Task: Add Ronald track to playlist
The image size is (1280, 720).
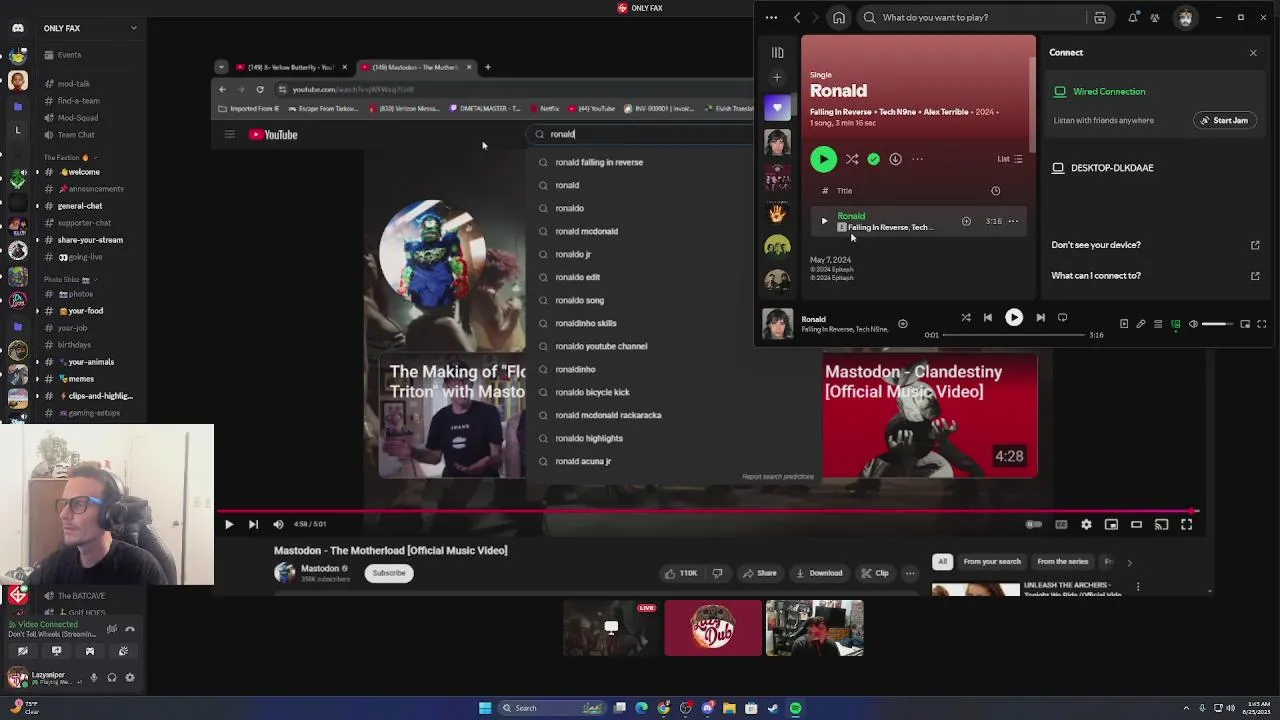Action: click(x=966, y=221)
